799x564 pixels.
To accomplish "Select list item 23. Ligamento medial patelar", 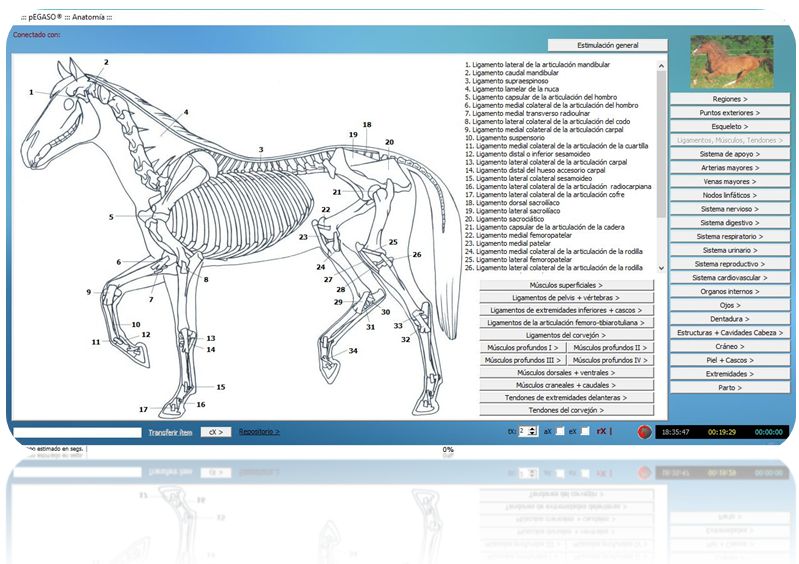I will pos(508,244).
